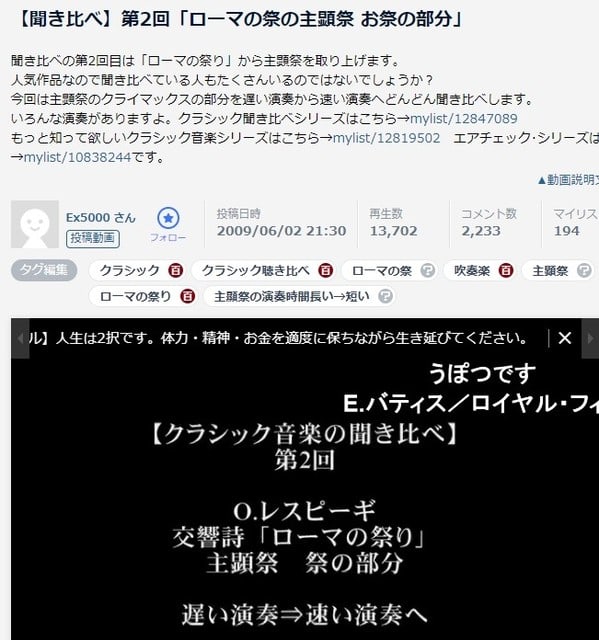
Task: Open dictionary icon beside クラシック聴き比べ tag
Action: pyautogui.click(x=326, y=271)
